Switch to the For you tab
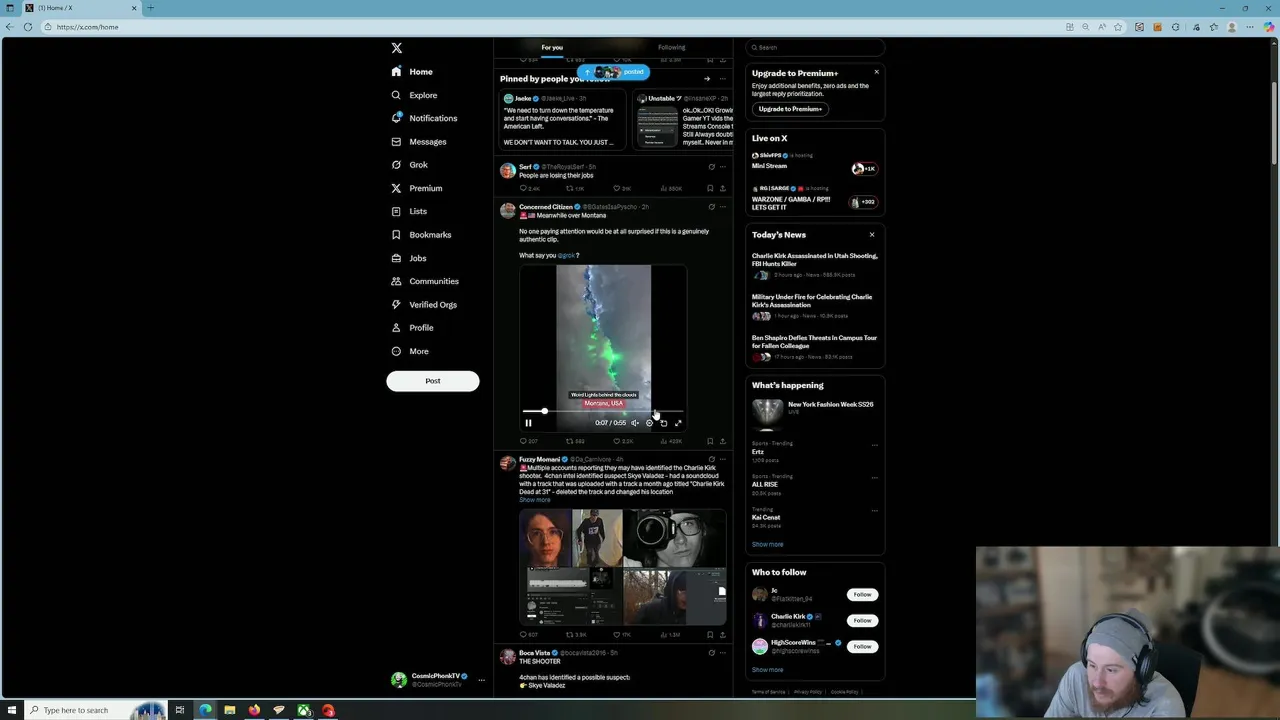Screen dimensions: 1280x720 (552, 47)
